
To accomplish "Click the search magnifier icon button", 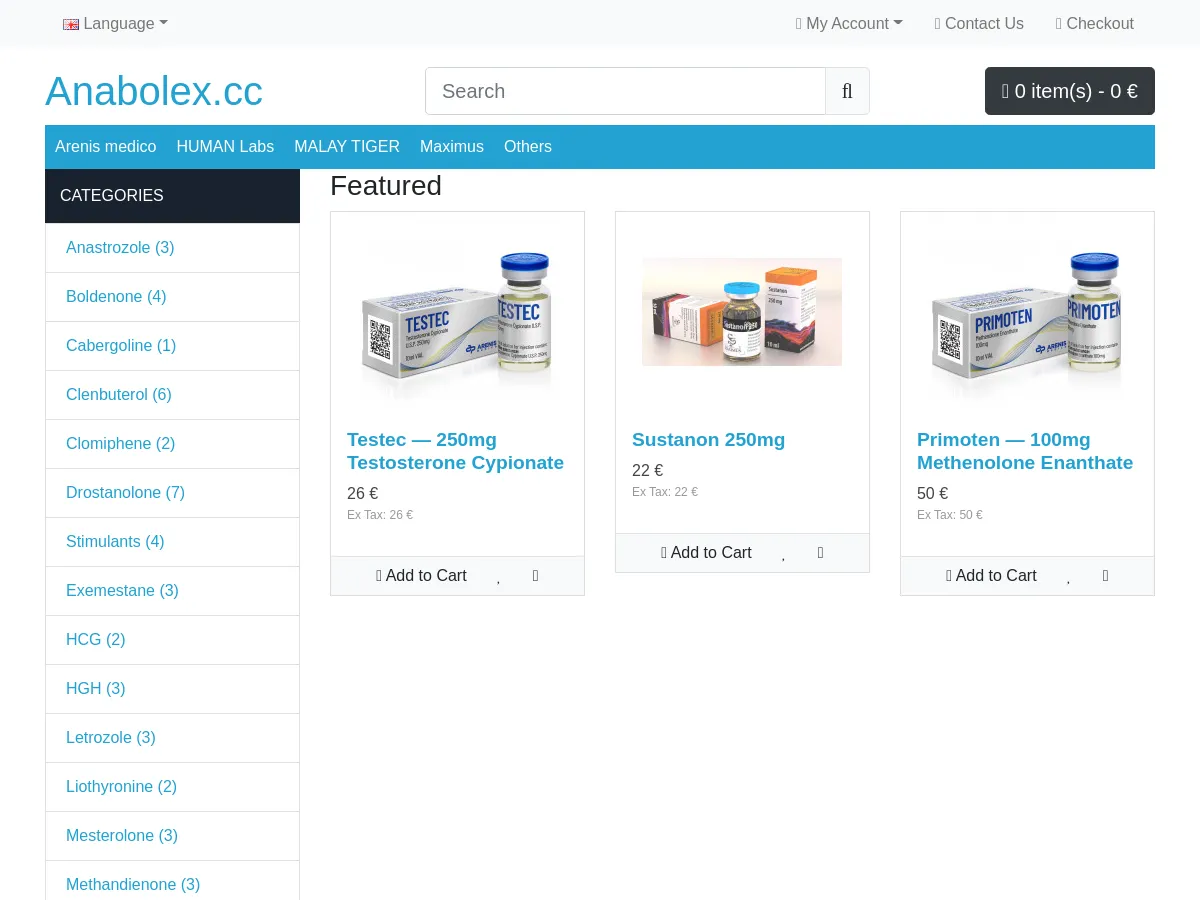I will pos(847,91).
